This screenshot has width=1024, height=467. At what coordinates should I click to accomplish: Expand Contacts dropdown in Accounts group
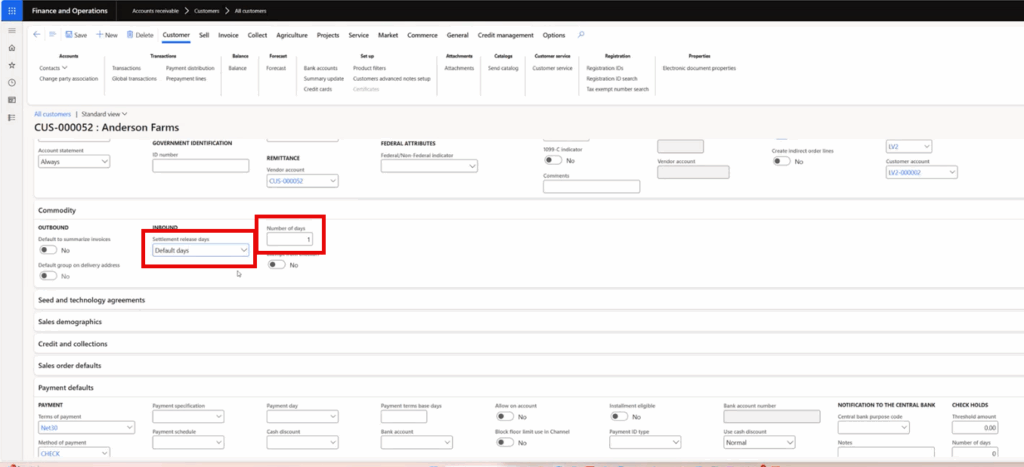(x=54, y=68)
